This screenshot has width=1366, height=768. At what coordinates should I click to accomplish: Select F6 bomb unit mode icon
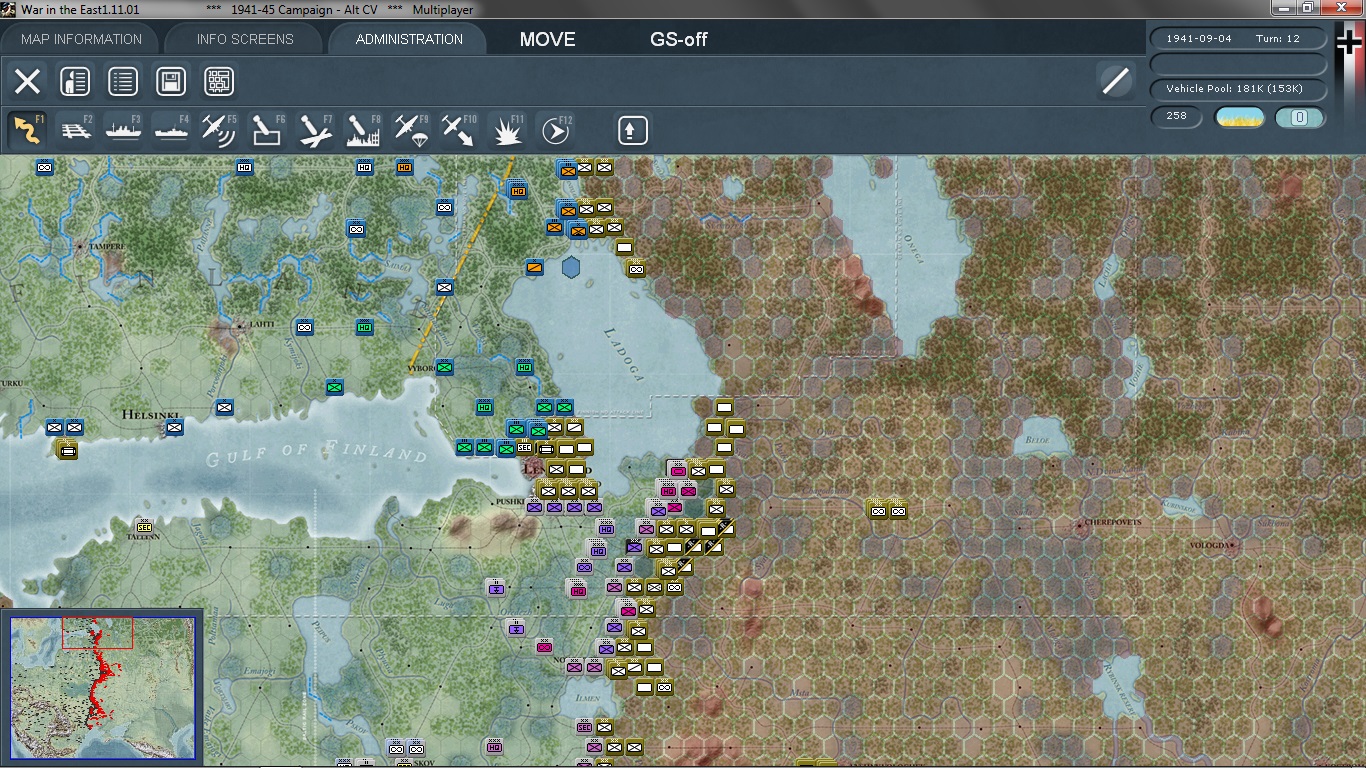268,130
